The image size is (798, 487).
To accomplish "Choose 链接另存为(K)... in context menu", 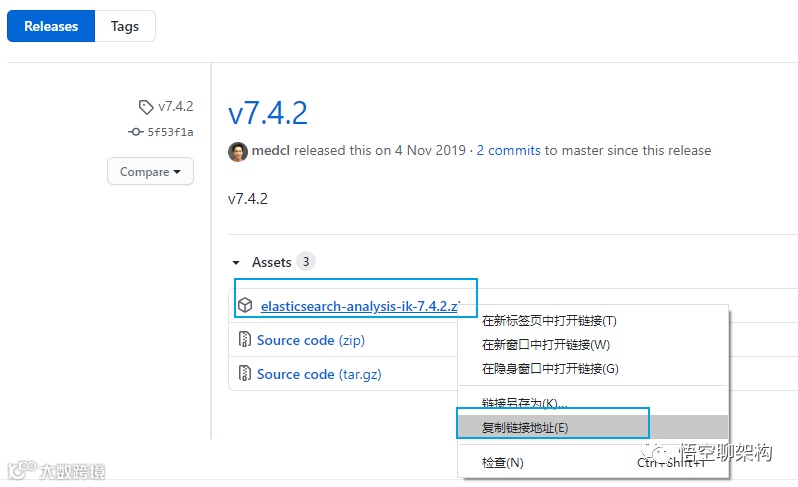I will pos(593,402).
